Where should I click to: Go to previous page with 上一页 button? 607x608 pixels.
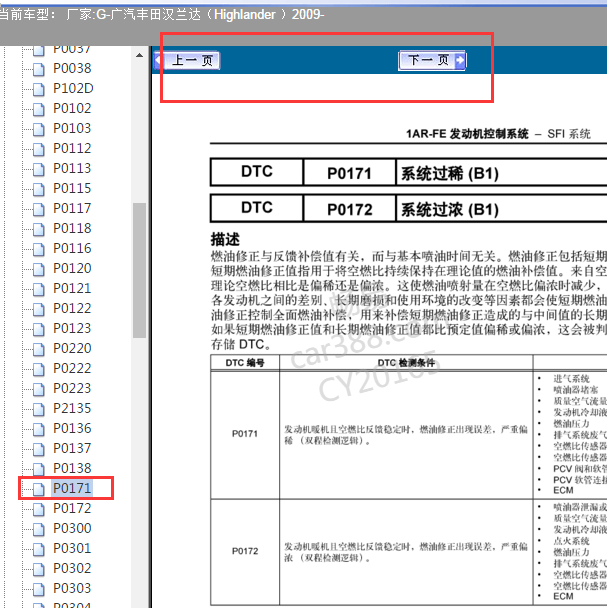187,60
